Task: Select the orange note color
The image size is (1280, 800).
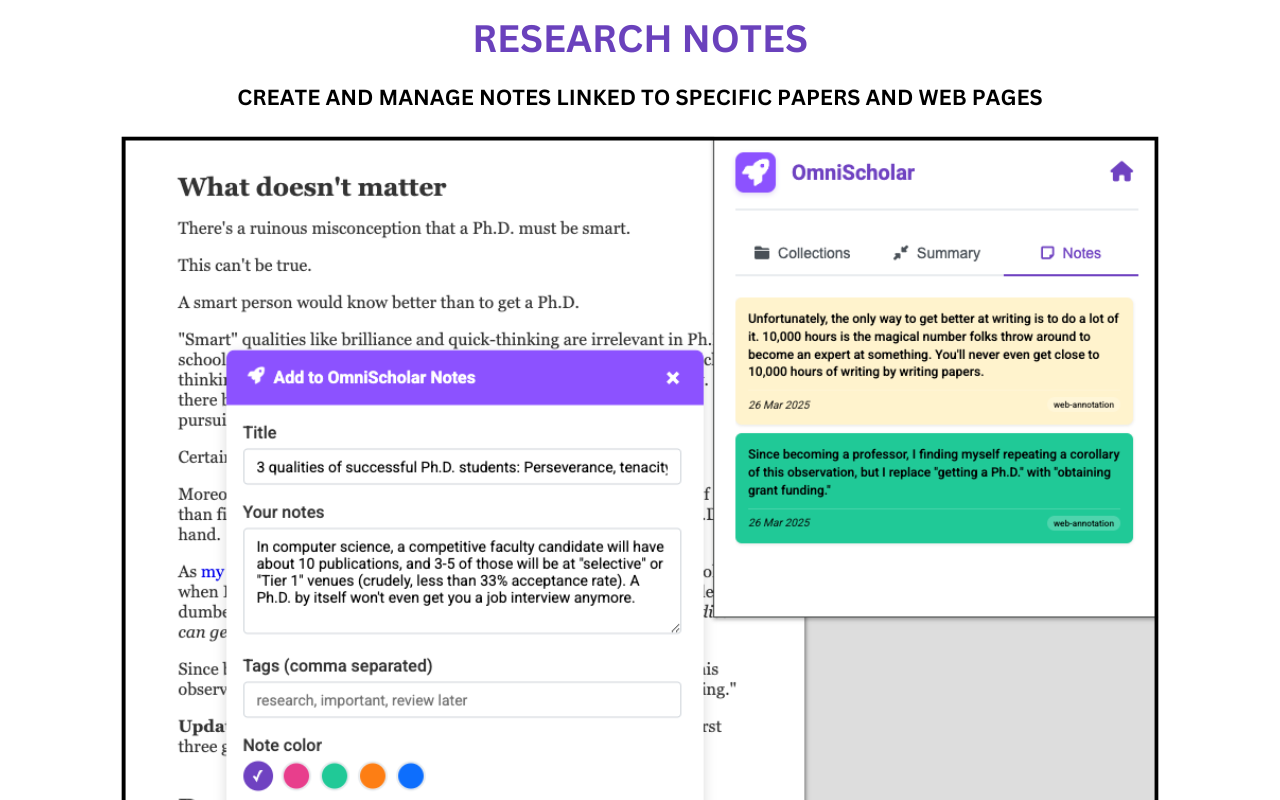Action: [x=372, y=775]
